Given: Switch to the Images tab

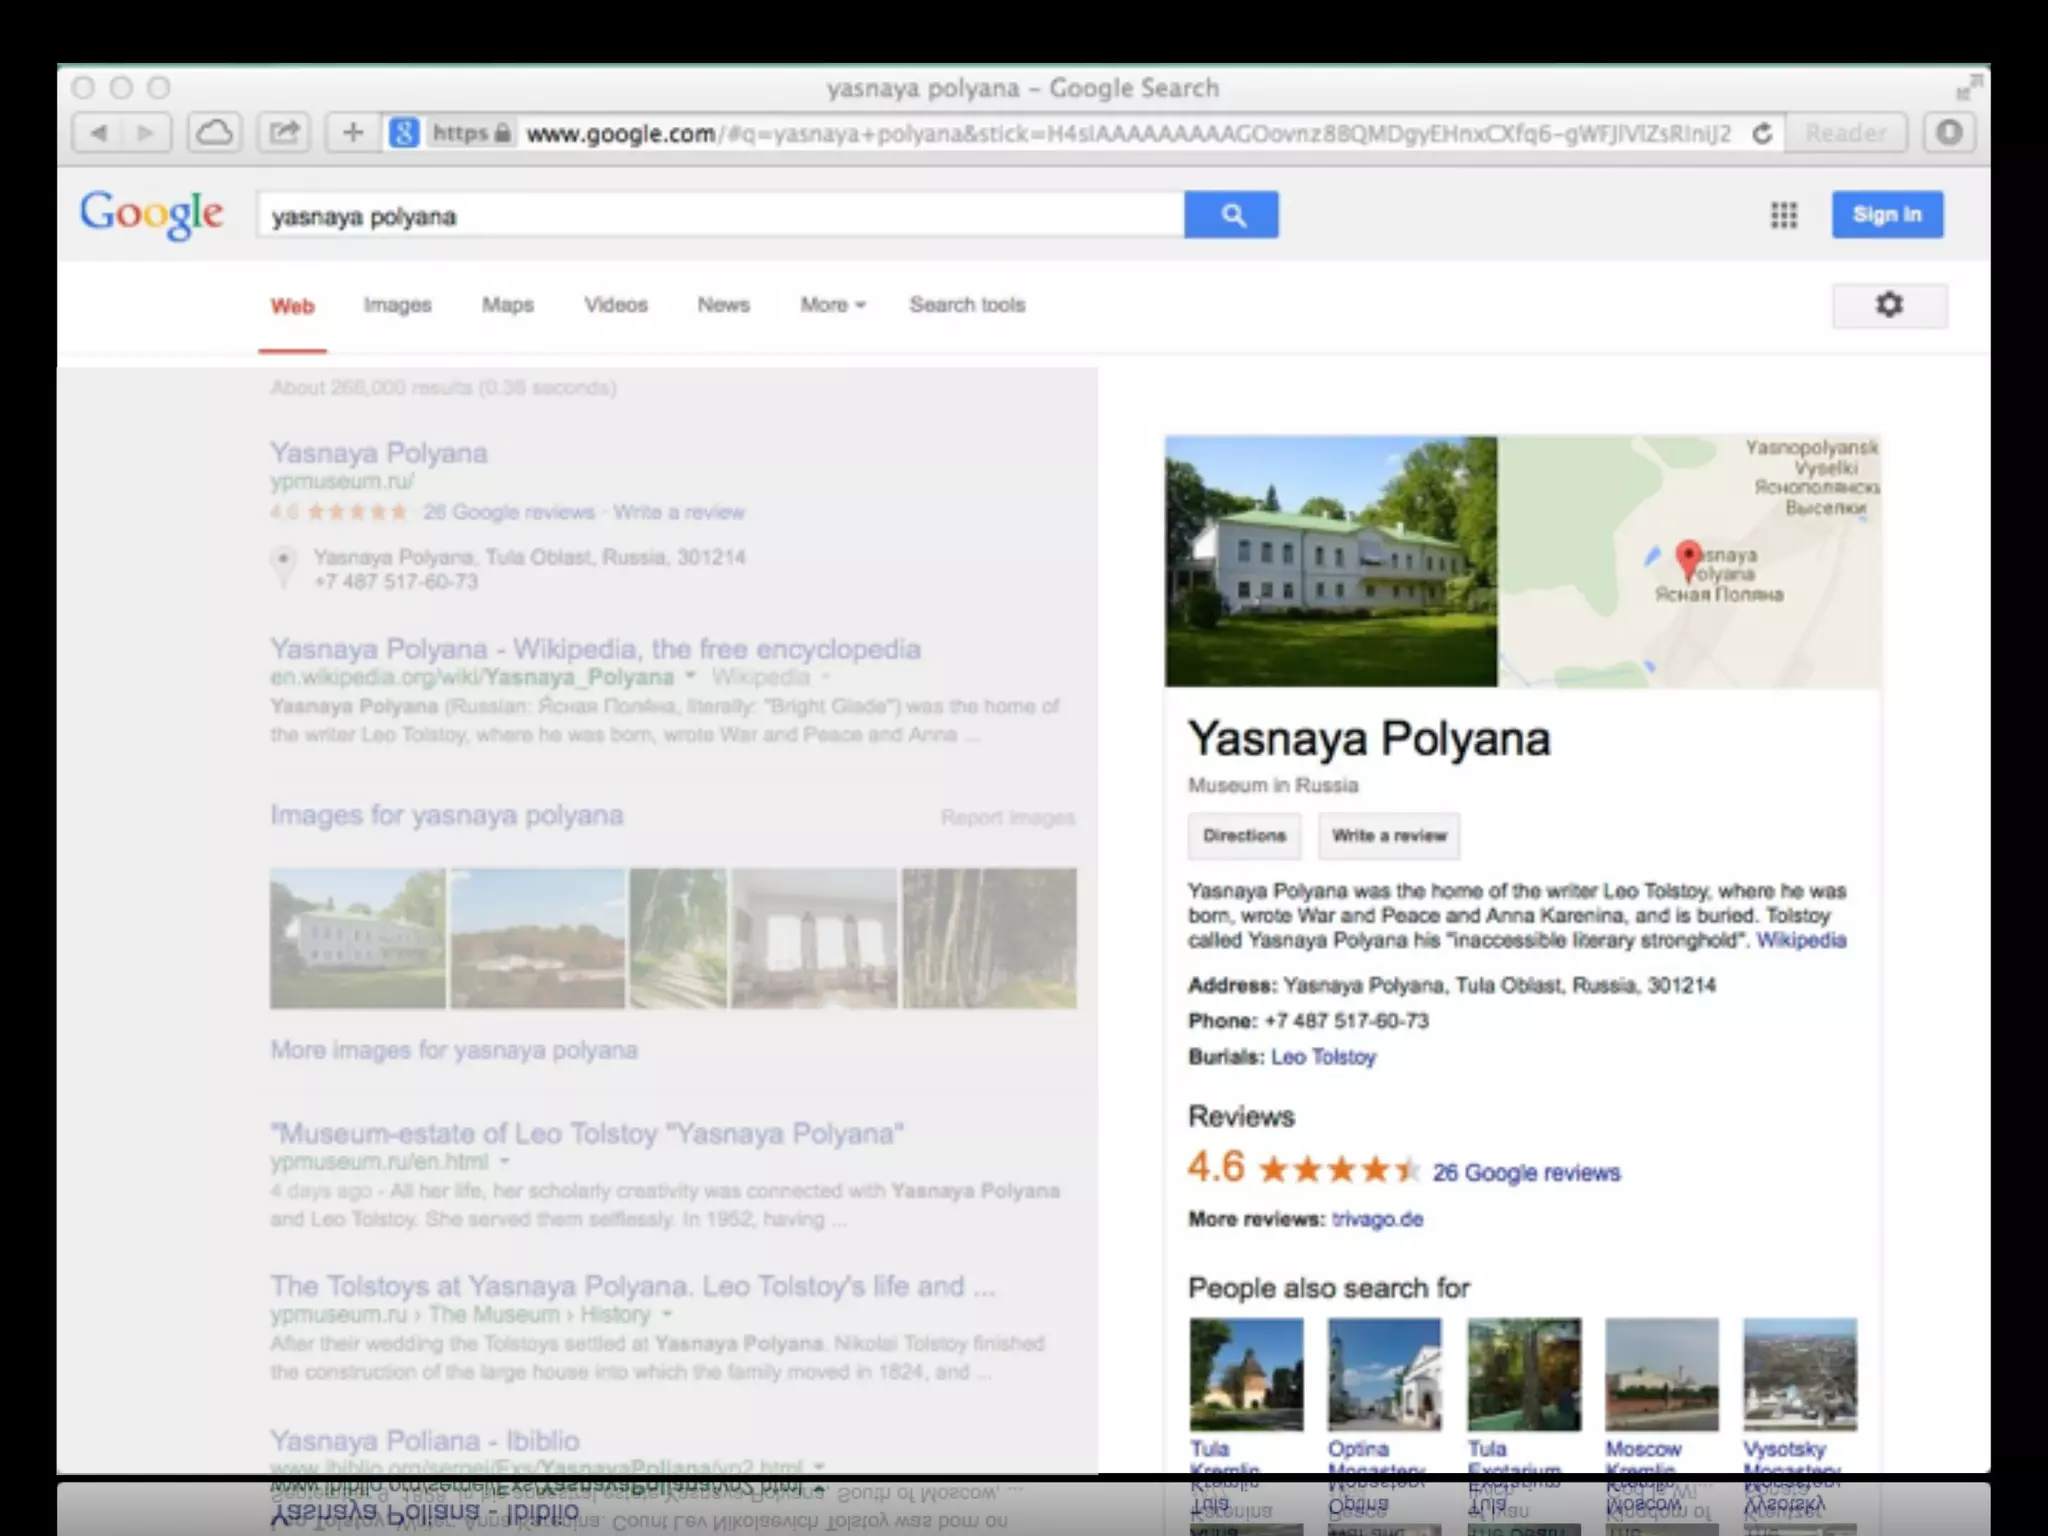Looking at the screenshot, I should click(x=397, y=305).
